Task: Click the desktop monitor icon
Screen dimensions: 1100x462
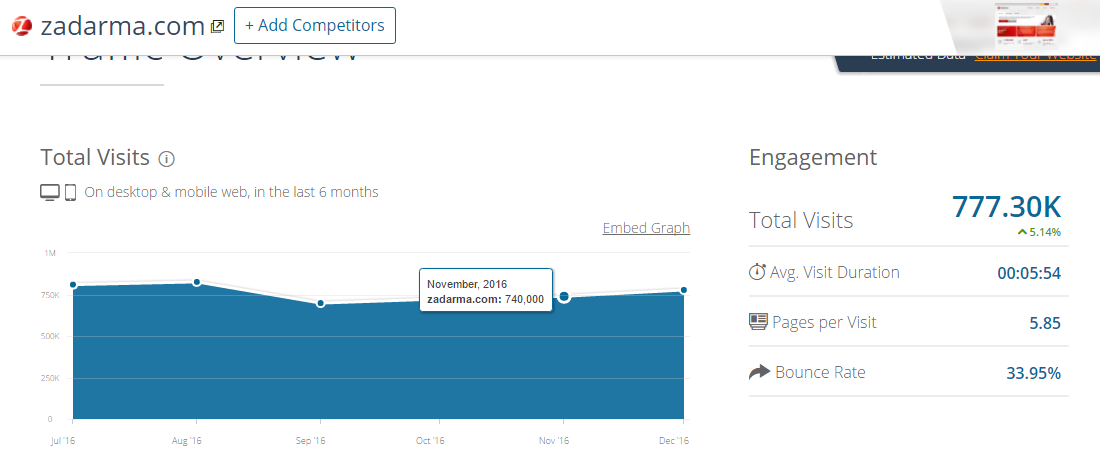Action: click(50, 192)
